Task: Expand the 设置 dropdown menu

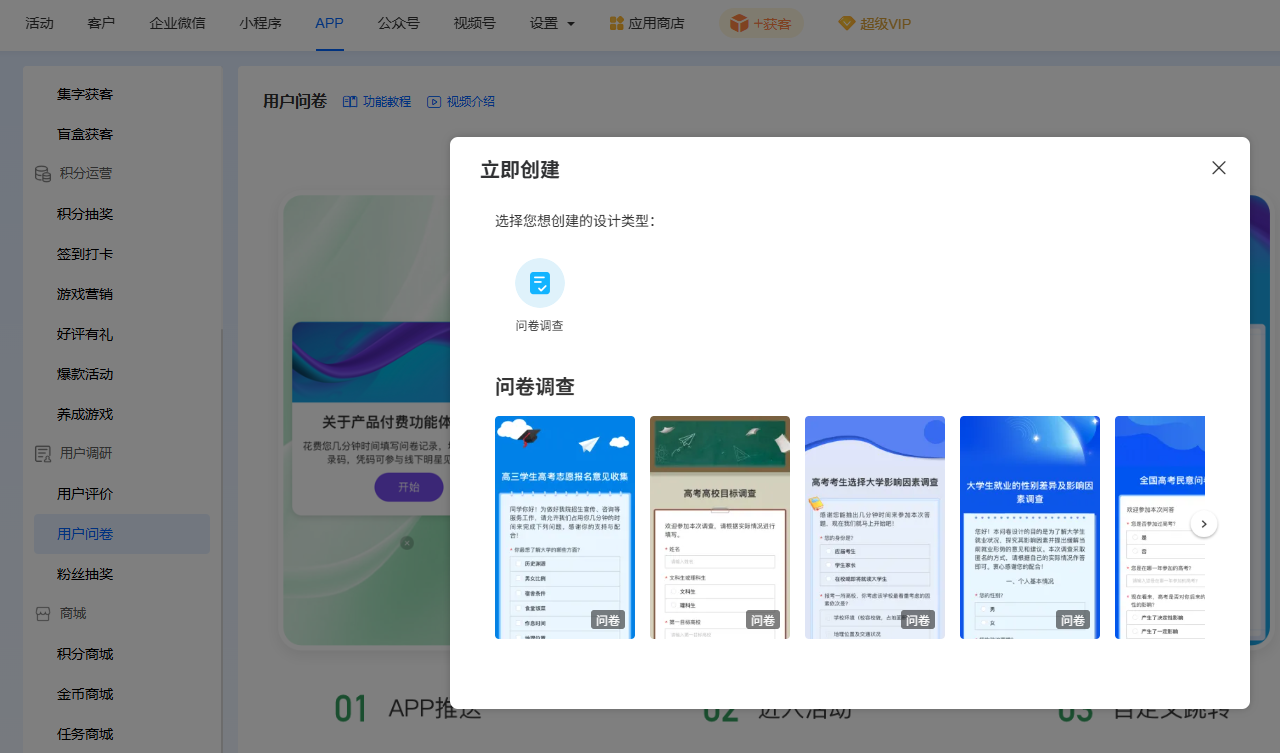Action: (x=552, y=23)
